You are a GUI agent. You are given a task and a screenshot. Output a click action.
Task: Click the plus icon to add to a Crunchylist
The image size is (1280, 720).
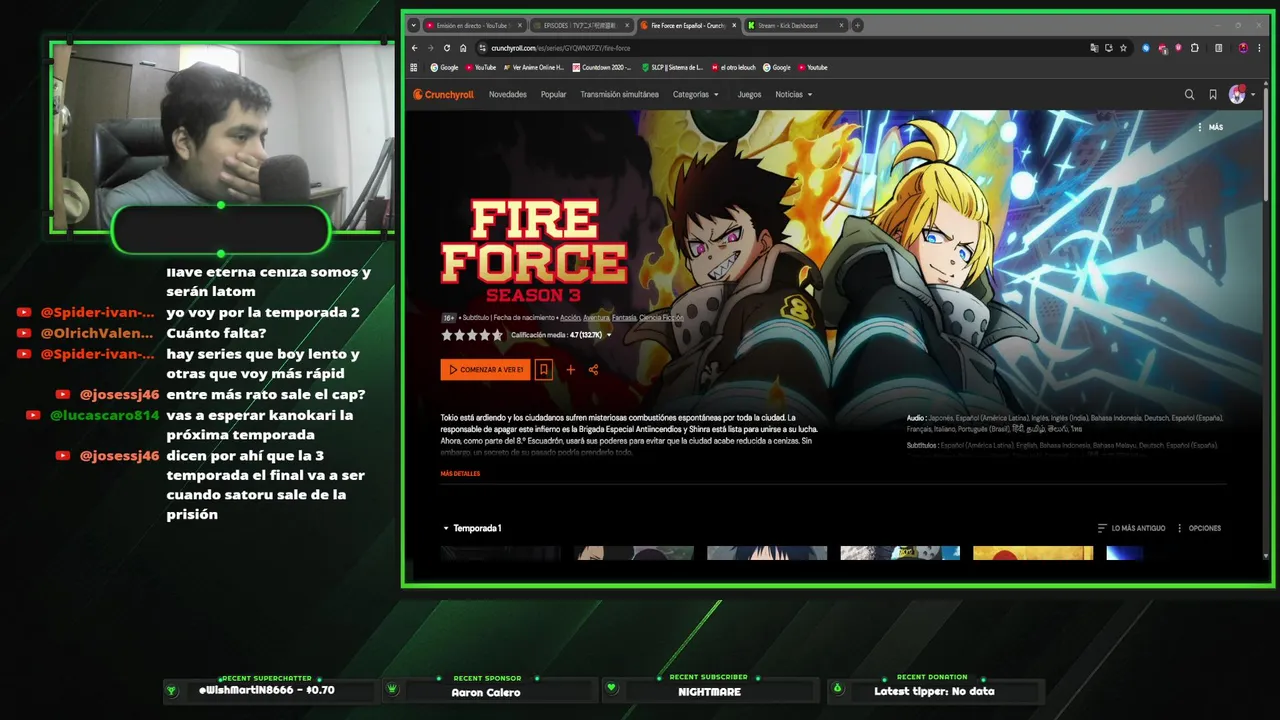click(571, 370)
